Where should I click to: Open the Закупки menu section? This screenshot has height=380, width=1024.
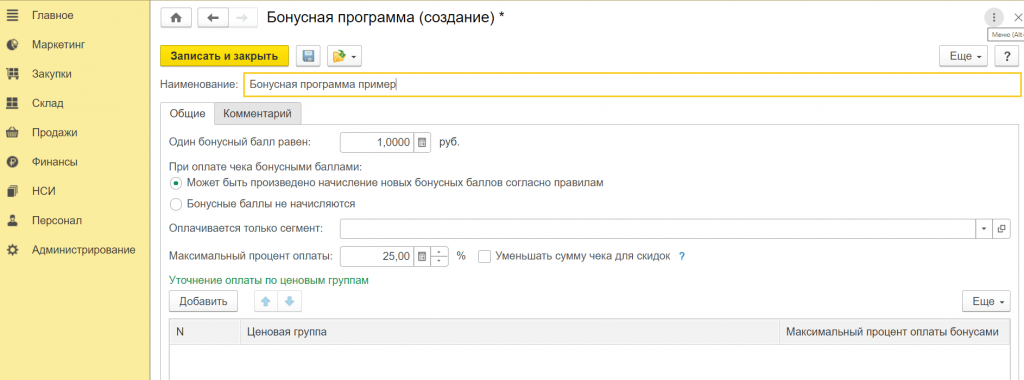(x=52, y=74)
